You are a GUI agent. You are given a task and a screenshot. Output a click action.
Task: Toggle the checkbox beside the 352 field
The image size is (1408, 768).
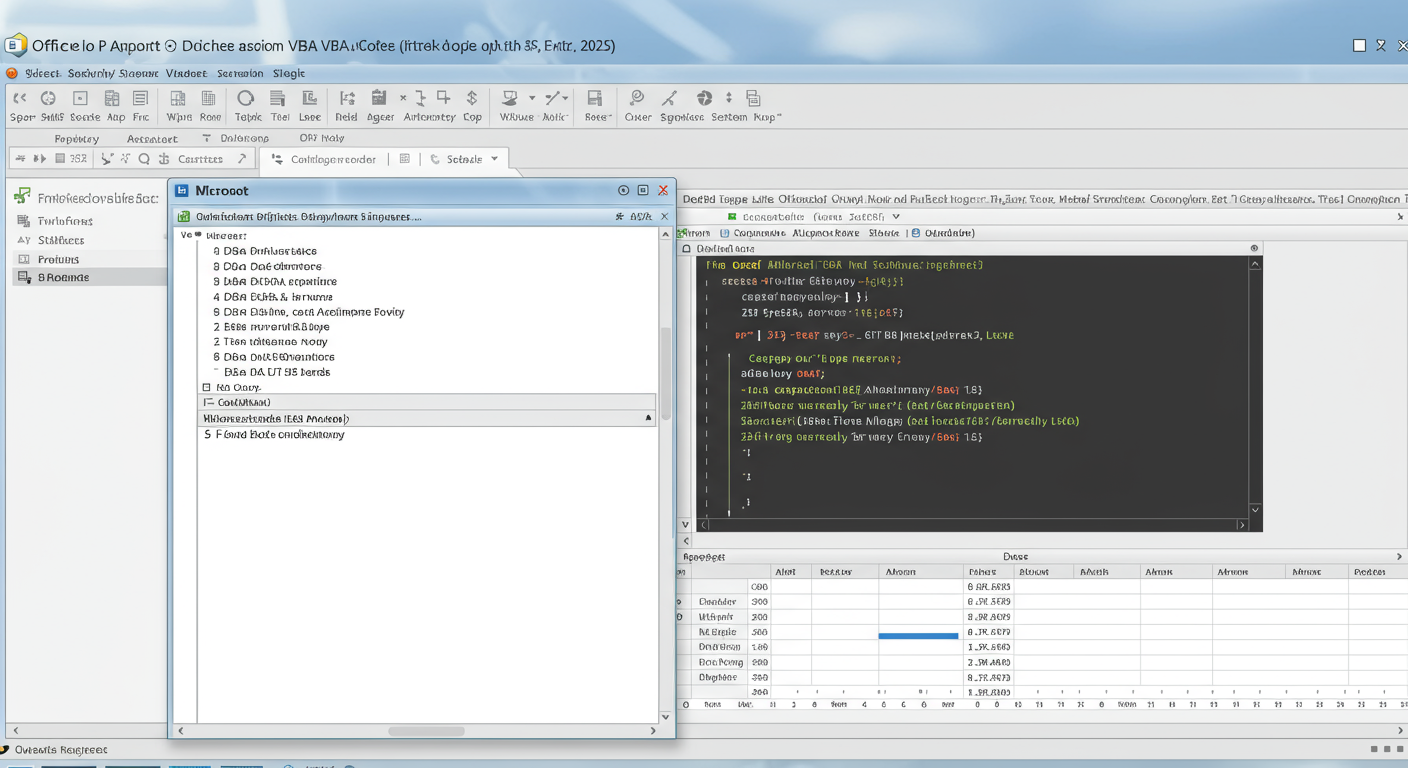click(61, 159)
